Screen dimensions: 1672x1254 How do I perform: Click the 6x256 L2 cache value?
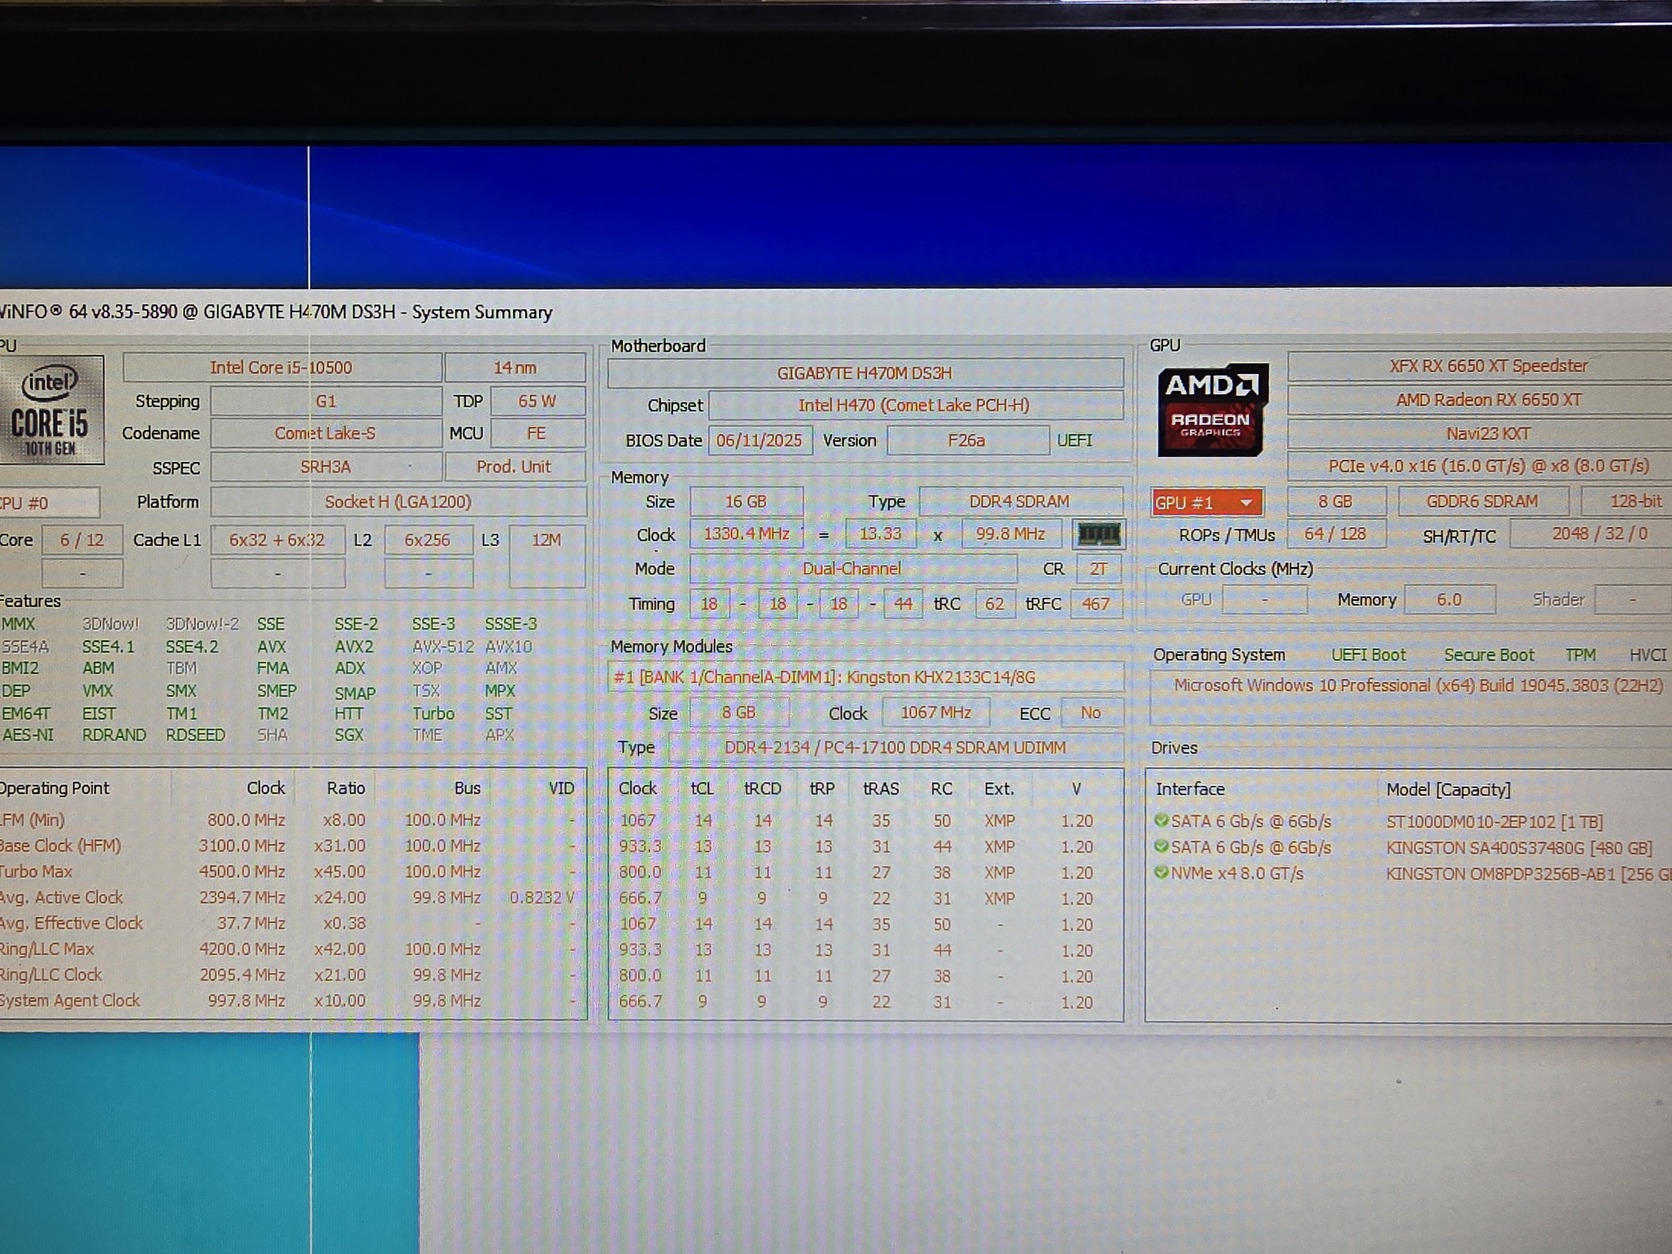pos(427,540)
